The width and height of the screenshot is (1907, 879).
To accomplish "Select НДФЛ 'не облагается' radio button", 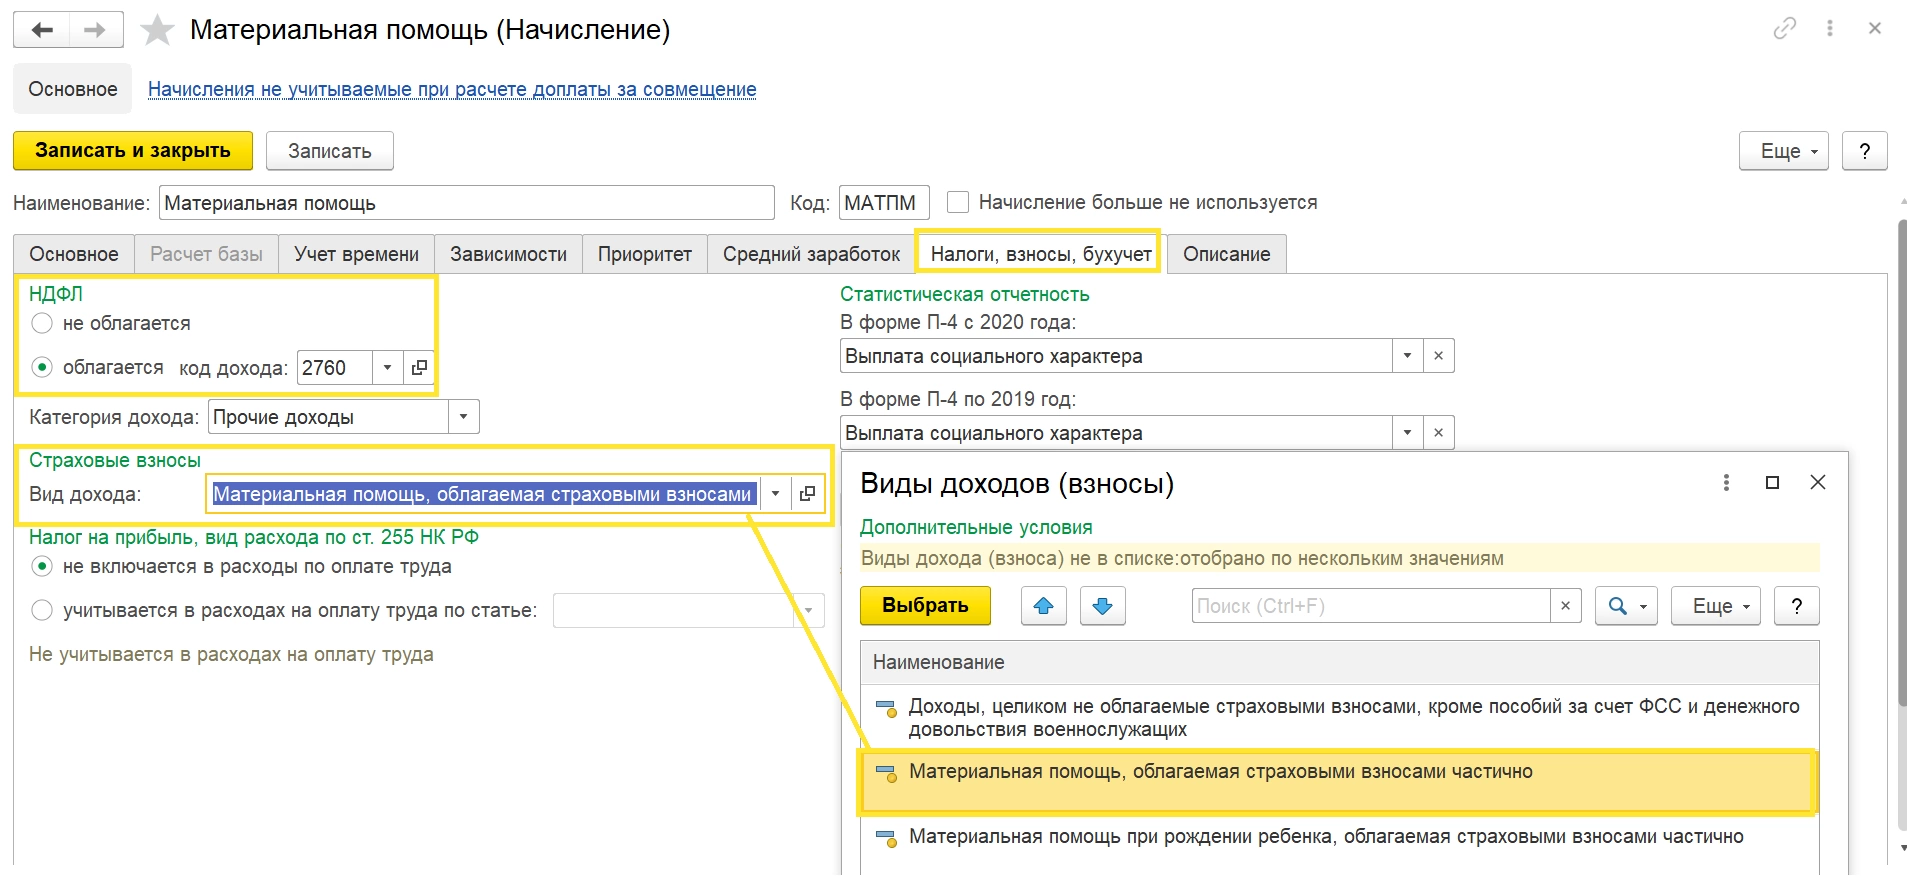I will (42, 323).
